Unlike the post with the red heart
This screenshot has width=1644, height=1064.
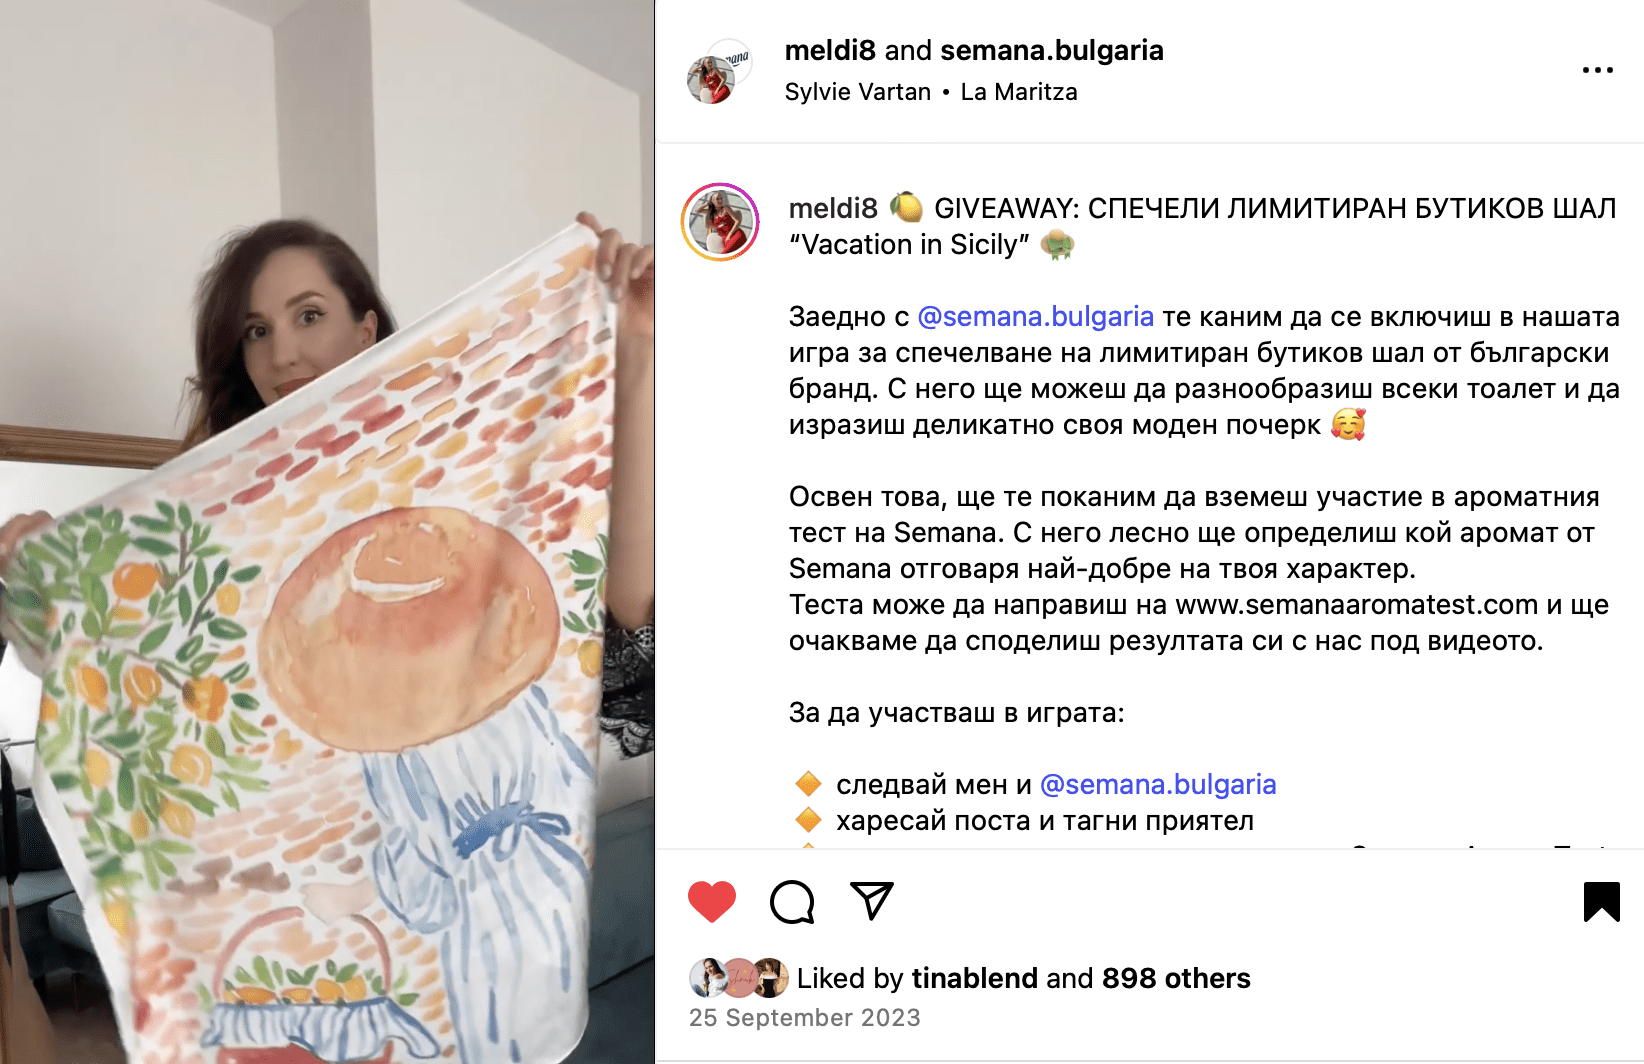(712, 902)
